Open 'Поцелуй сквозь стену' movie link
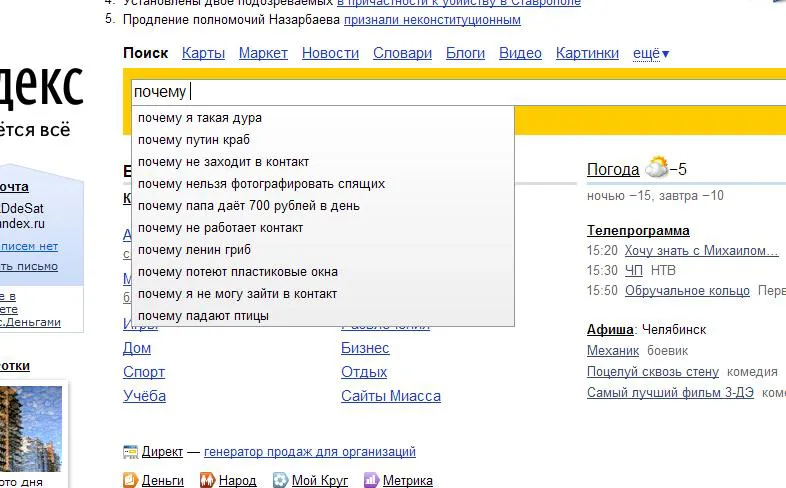Viewport: 786px width, 488px height. pos(653,372)
